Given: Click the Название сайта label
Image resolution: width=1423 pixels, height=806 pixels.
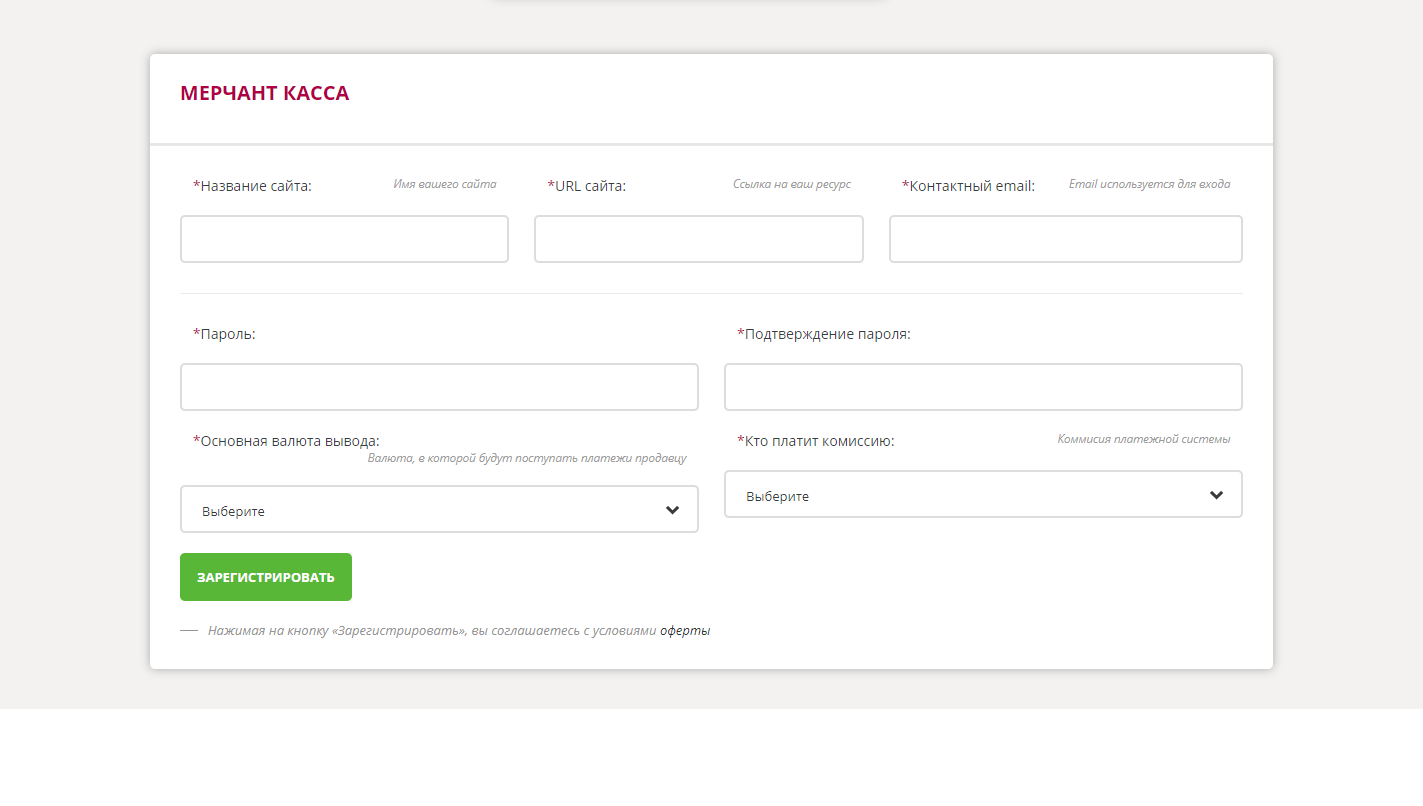Looking at the screenshot, I should click(256, 186).
